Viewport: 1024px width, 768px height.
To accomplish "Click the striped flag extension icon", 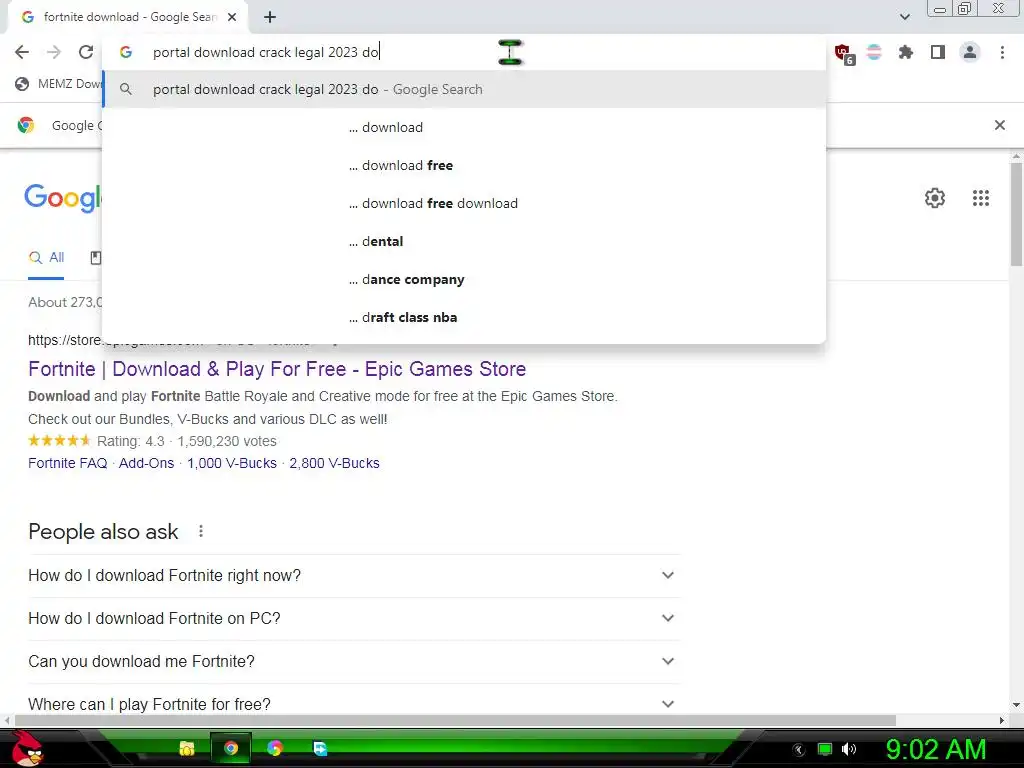I will pyautogui.click(x=874, y=52).
